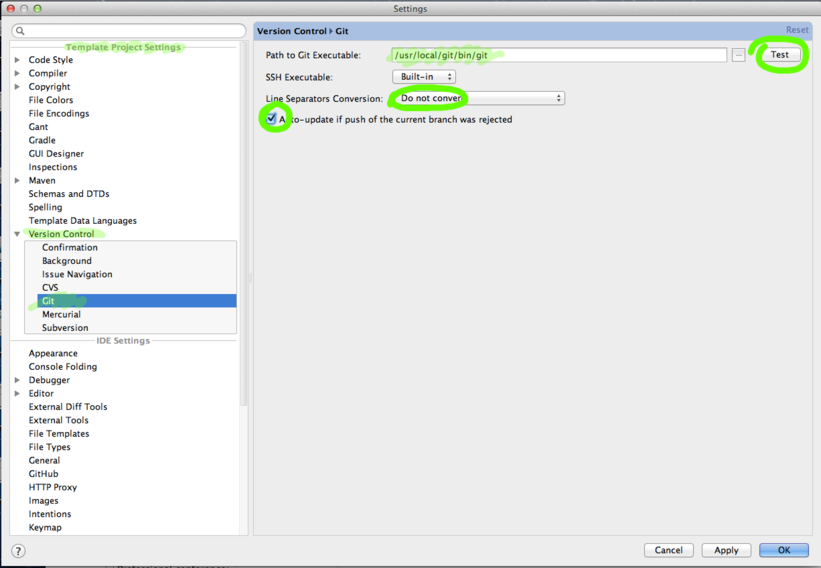Image resolution: width=821 pixels, height=568 pixels.
Task: Select Issue Navigation item
Action: (x=77, y=274)
